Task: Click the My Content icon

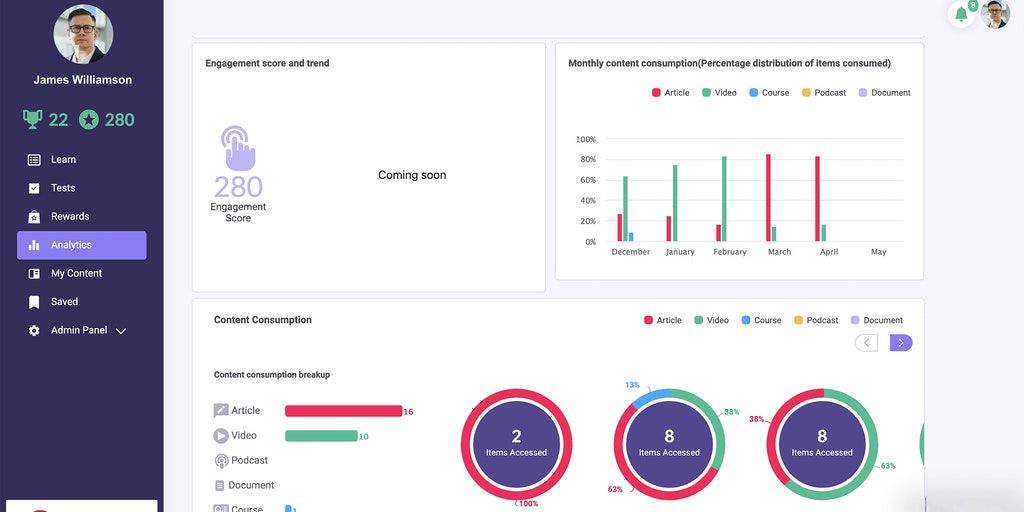Action: pos(34,274)
